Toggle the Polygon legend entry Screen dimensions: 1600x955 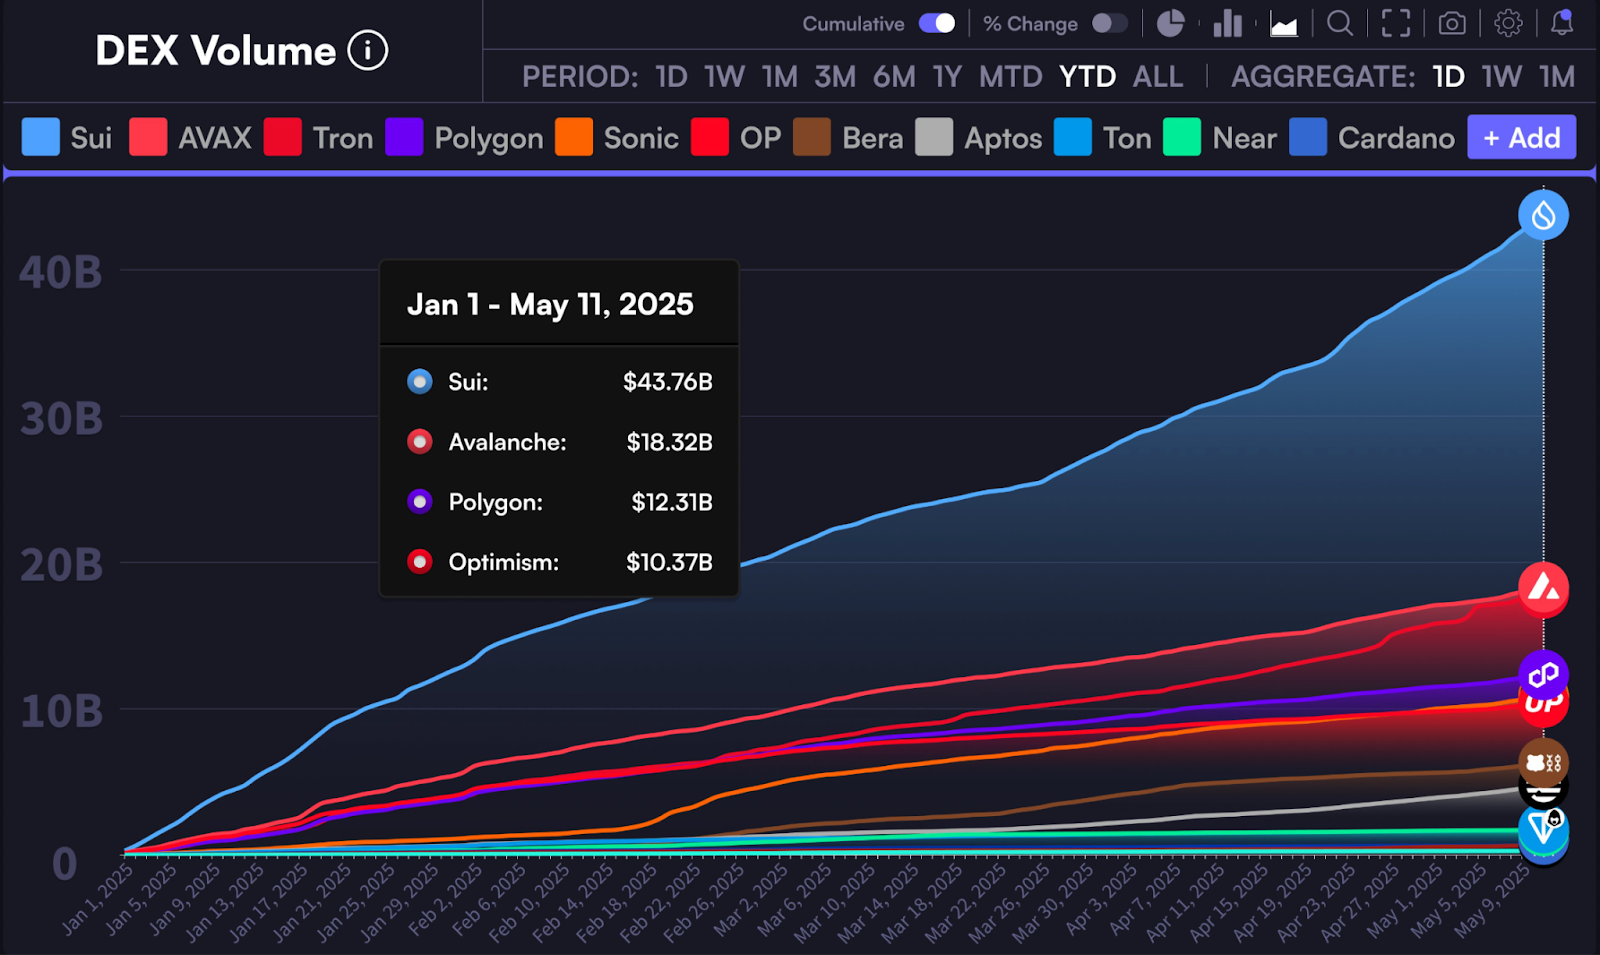[464, 137]
